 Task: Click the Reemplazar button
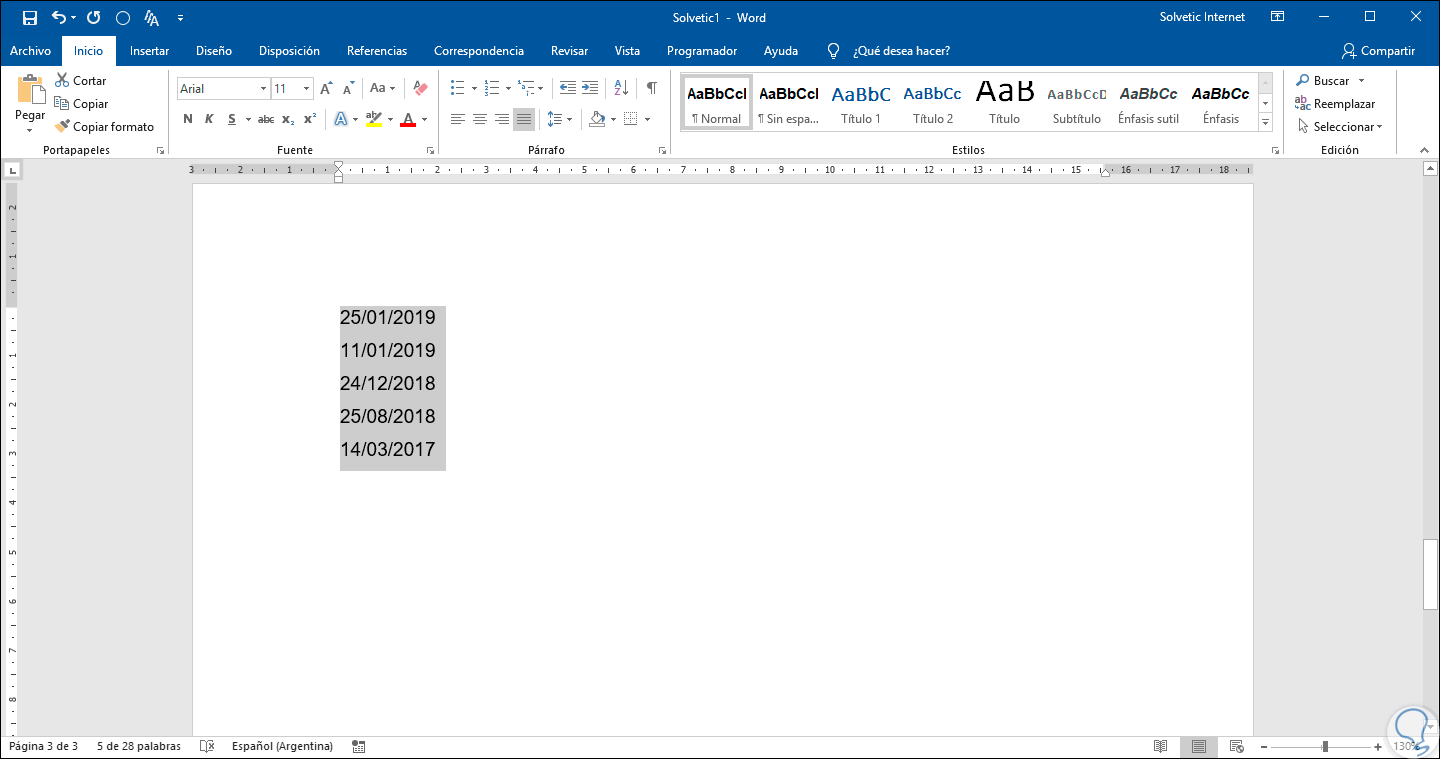tap(1335, 104)
